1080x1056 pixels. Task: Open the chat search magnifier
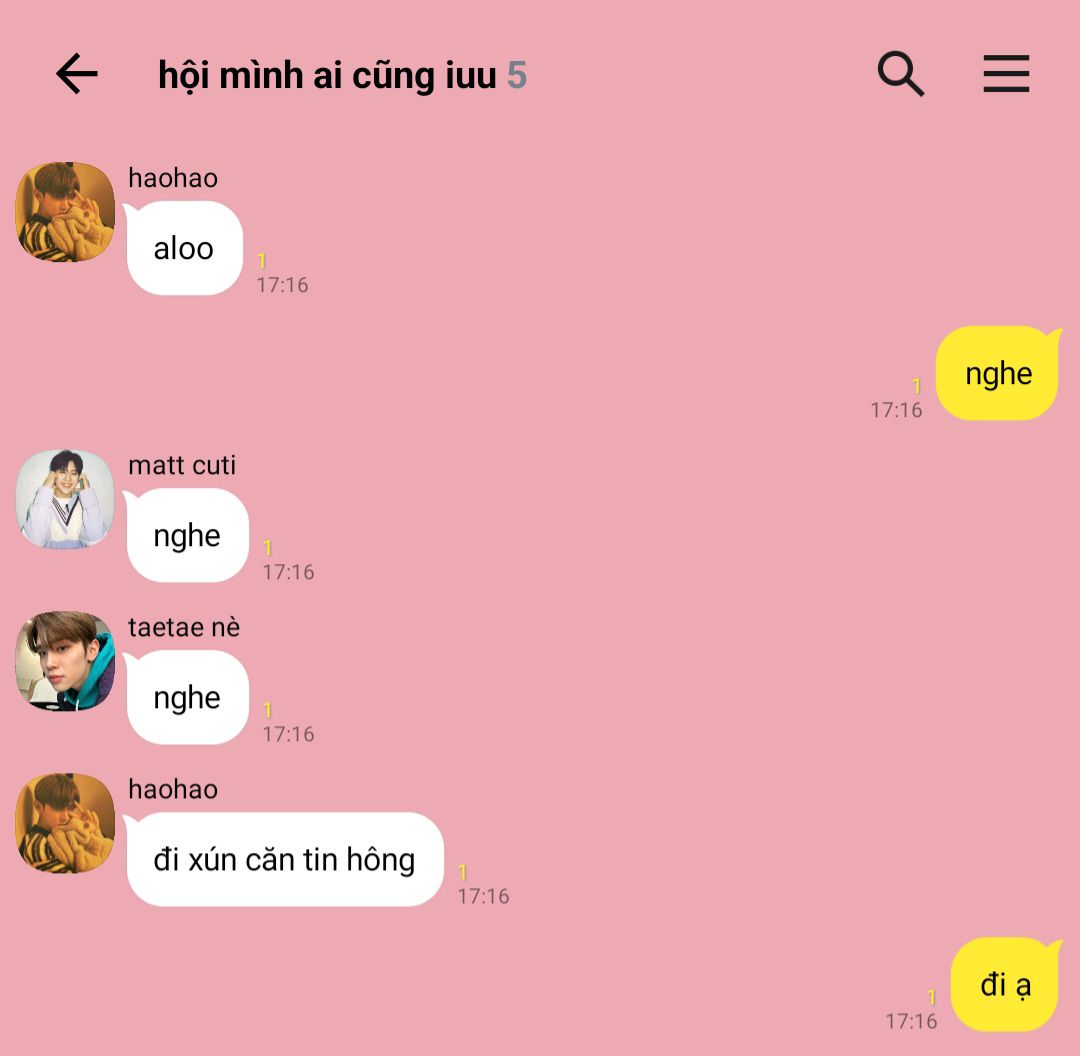(901, 74)
